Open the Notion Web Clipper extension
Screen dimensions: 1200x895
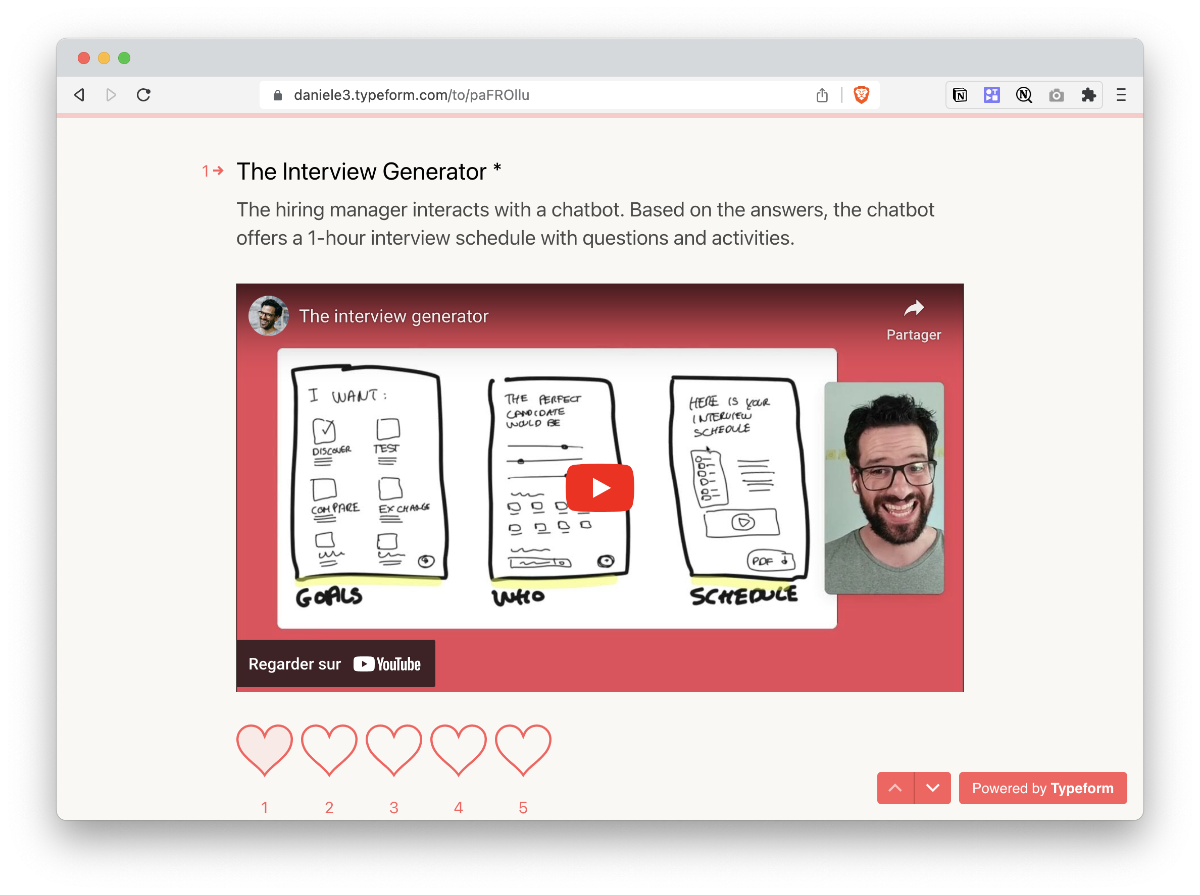click(960, 95)
